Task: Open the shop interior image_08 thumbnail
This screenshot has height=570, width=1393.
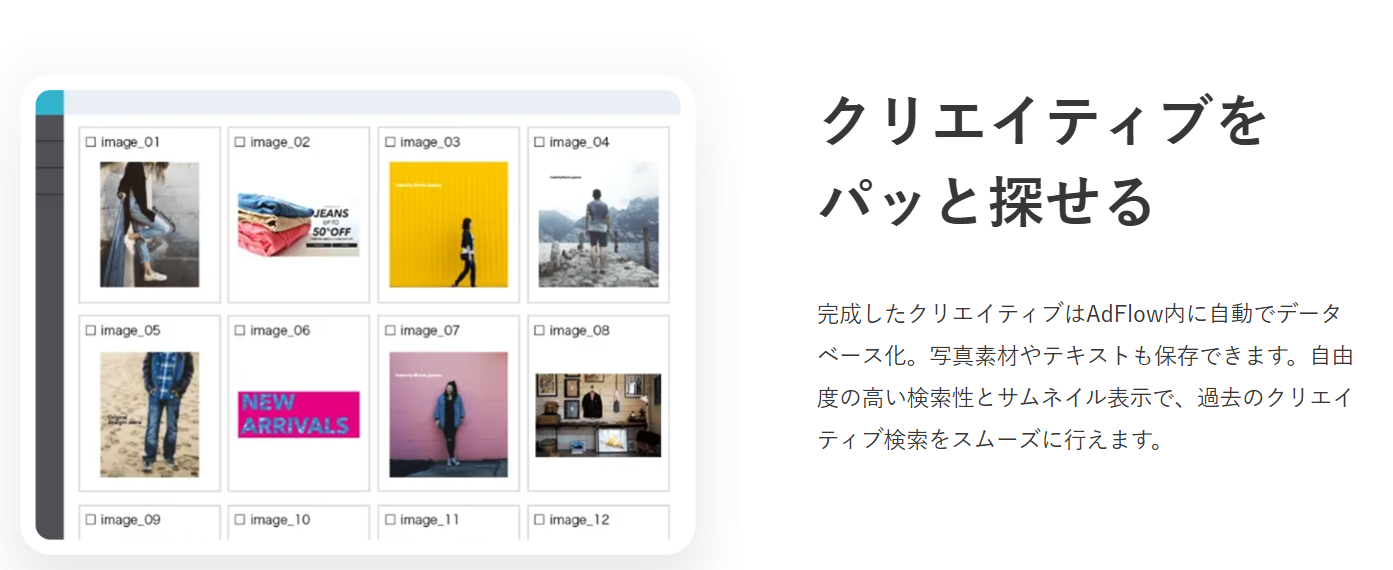Action: pos(598,415)
